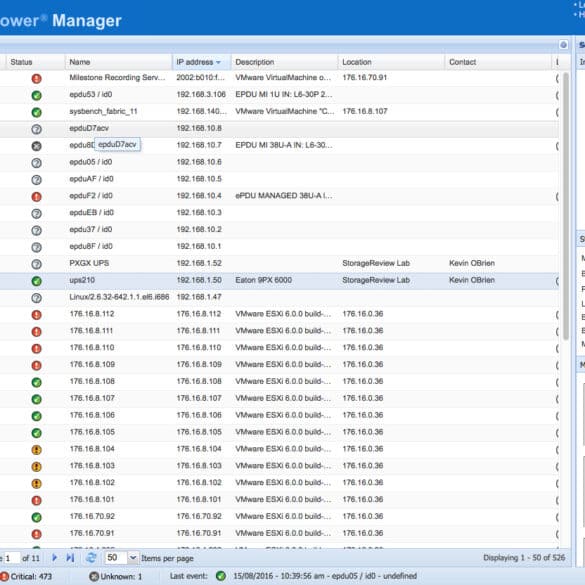Click the unknown status icon for epduD7acv
Image resolution: width=585 pixels, height=585 pixels.
[x=37, y=129]
